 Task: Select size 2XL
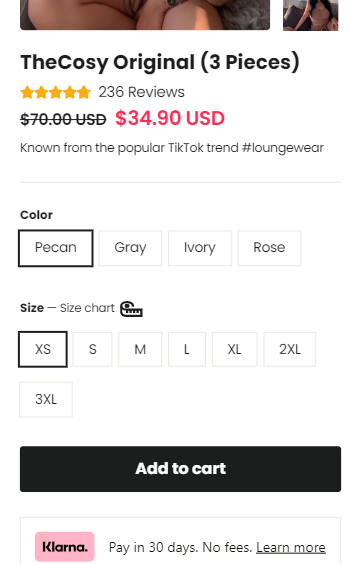point(290,349)
